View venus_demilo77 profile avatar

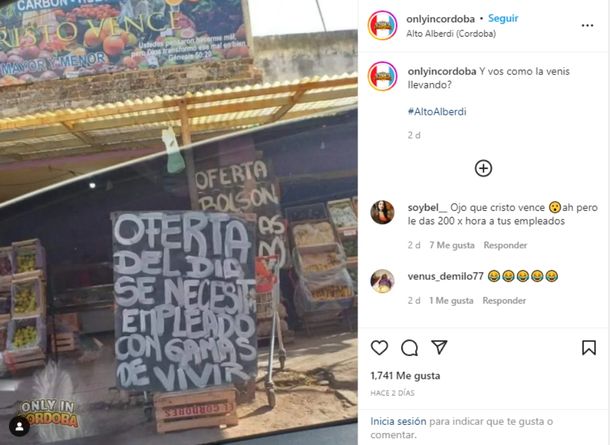(382, 281)
